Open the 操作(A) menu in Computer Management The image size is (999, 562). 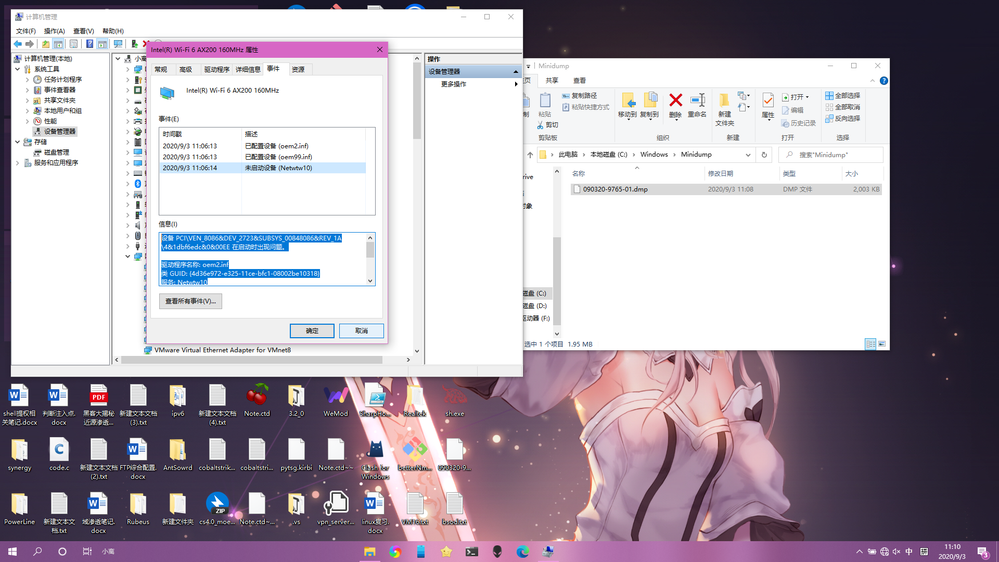[54, 31]
